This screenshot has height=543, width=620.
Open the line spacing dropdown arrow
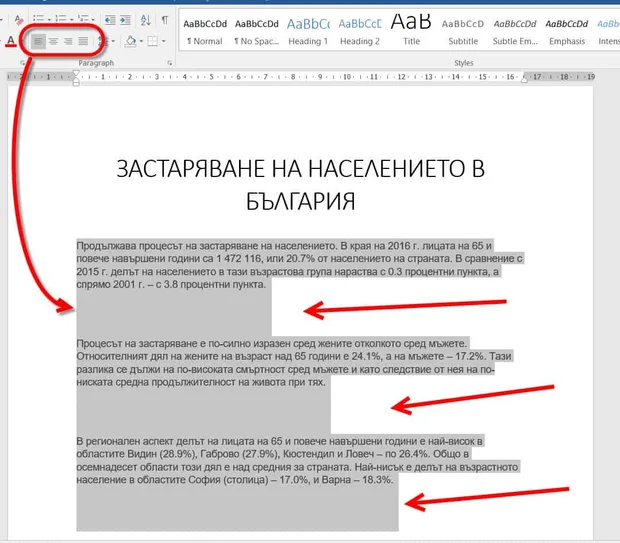click(x=113, y=41)
